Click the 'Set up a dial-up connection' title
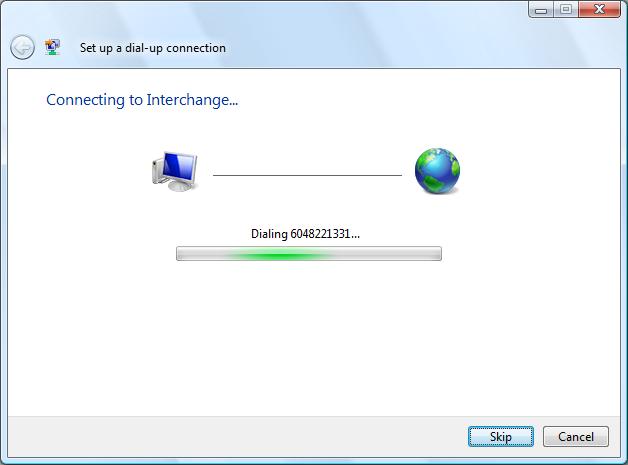The image size is (628, 465). (153, 48)
